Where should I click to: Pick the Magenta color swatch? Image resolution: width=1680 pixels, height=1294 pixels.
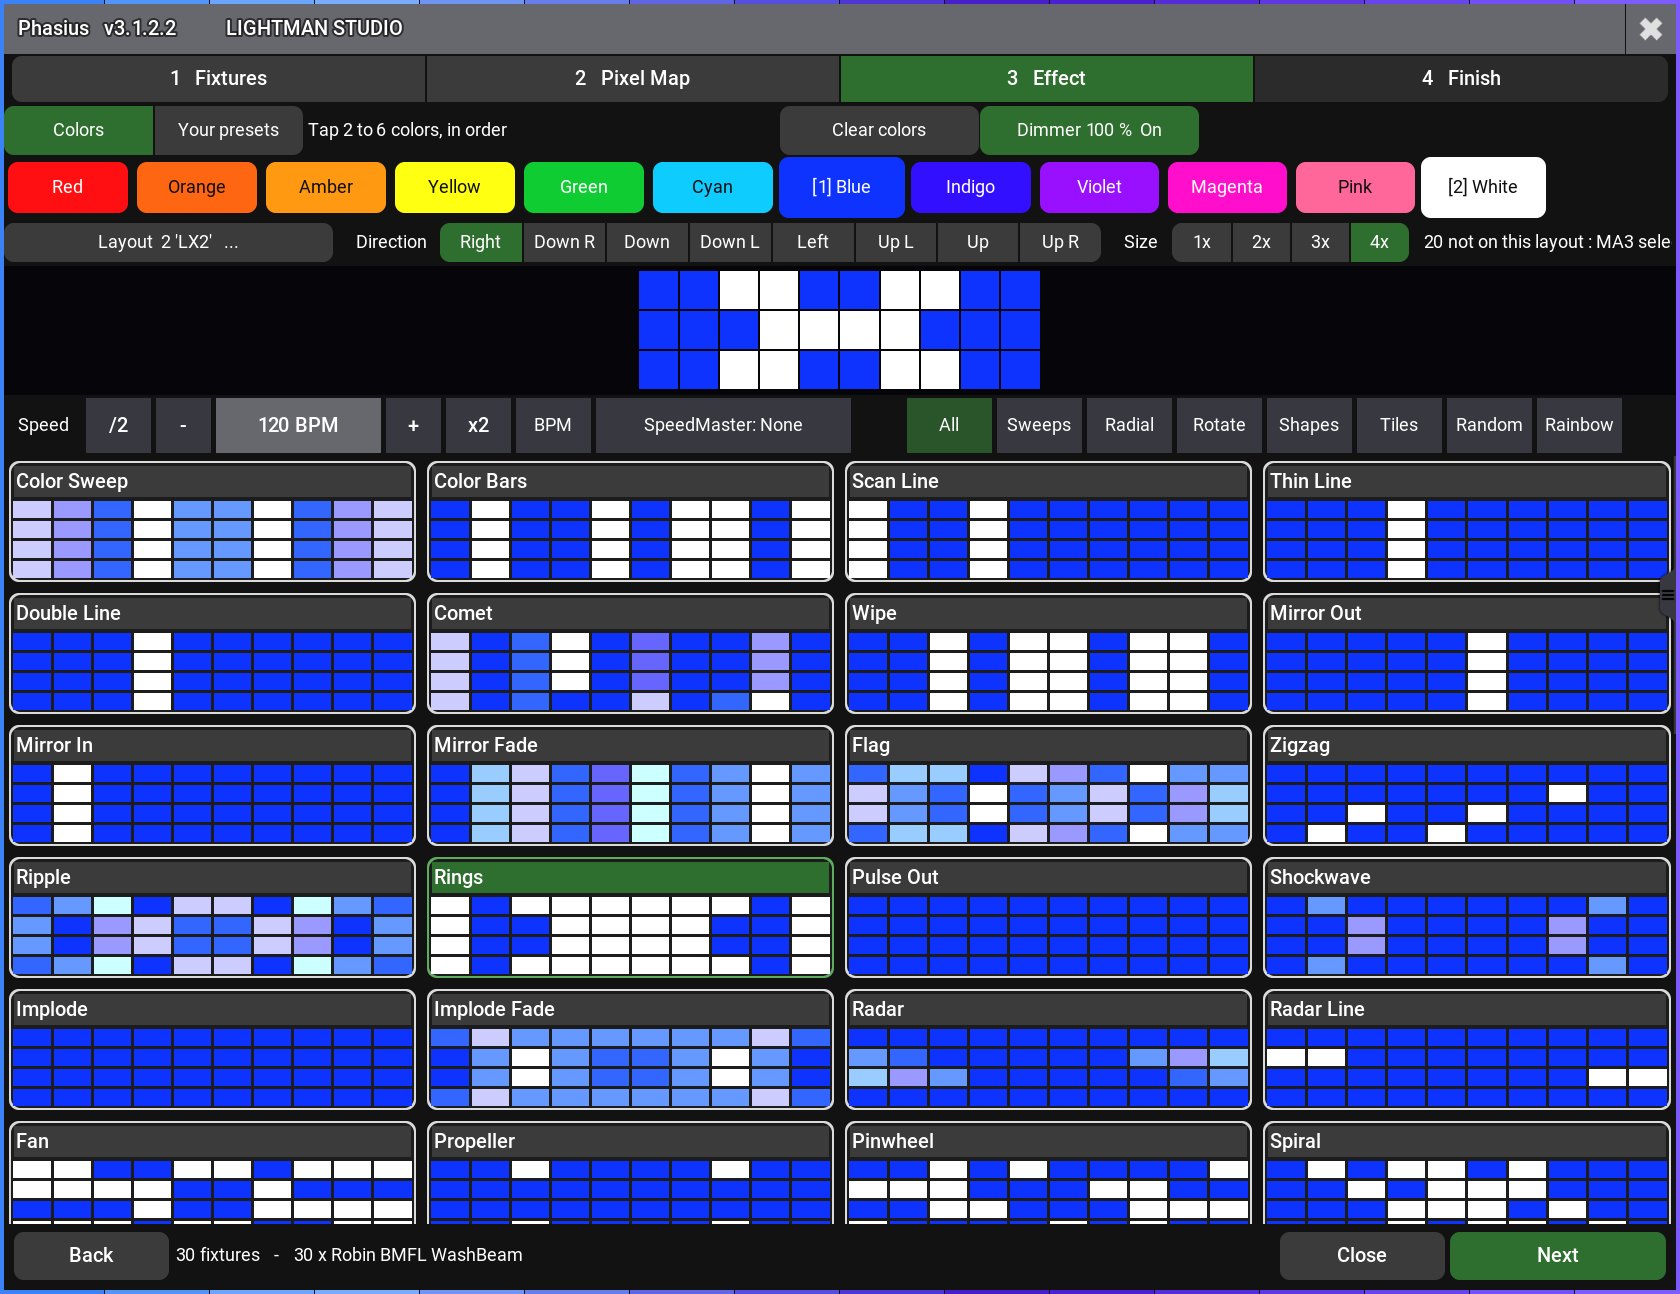tap(1226, 187)
